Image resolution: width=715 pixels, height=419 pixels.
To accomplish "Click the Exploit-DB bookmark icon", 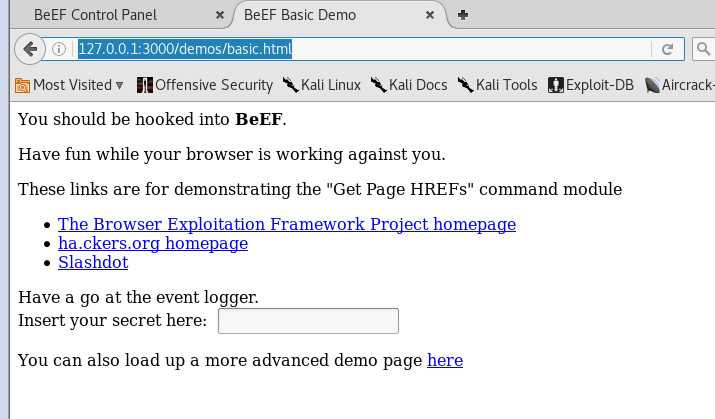I will point(556,85).
